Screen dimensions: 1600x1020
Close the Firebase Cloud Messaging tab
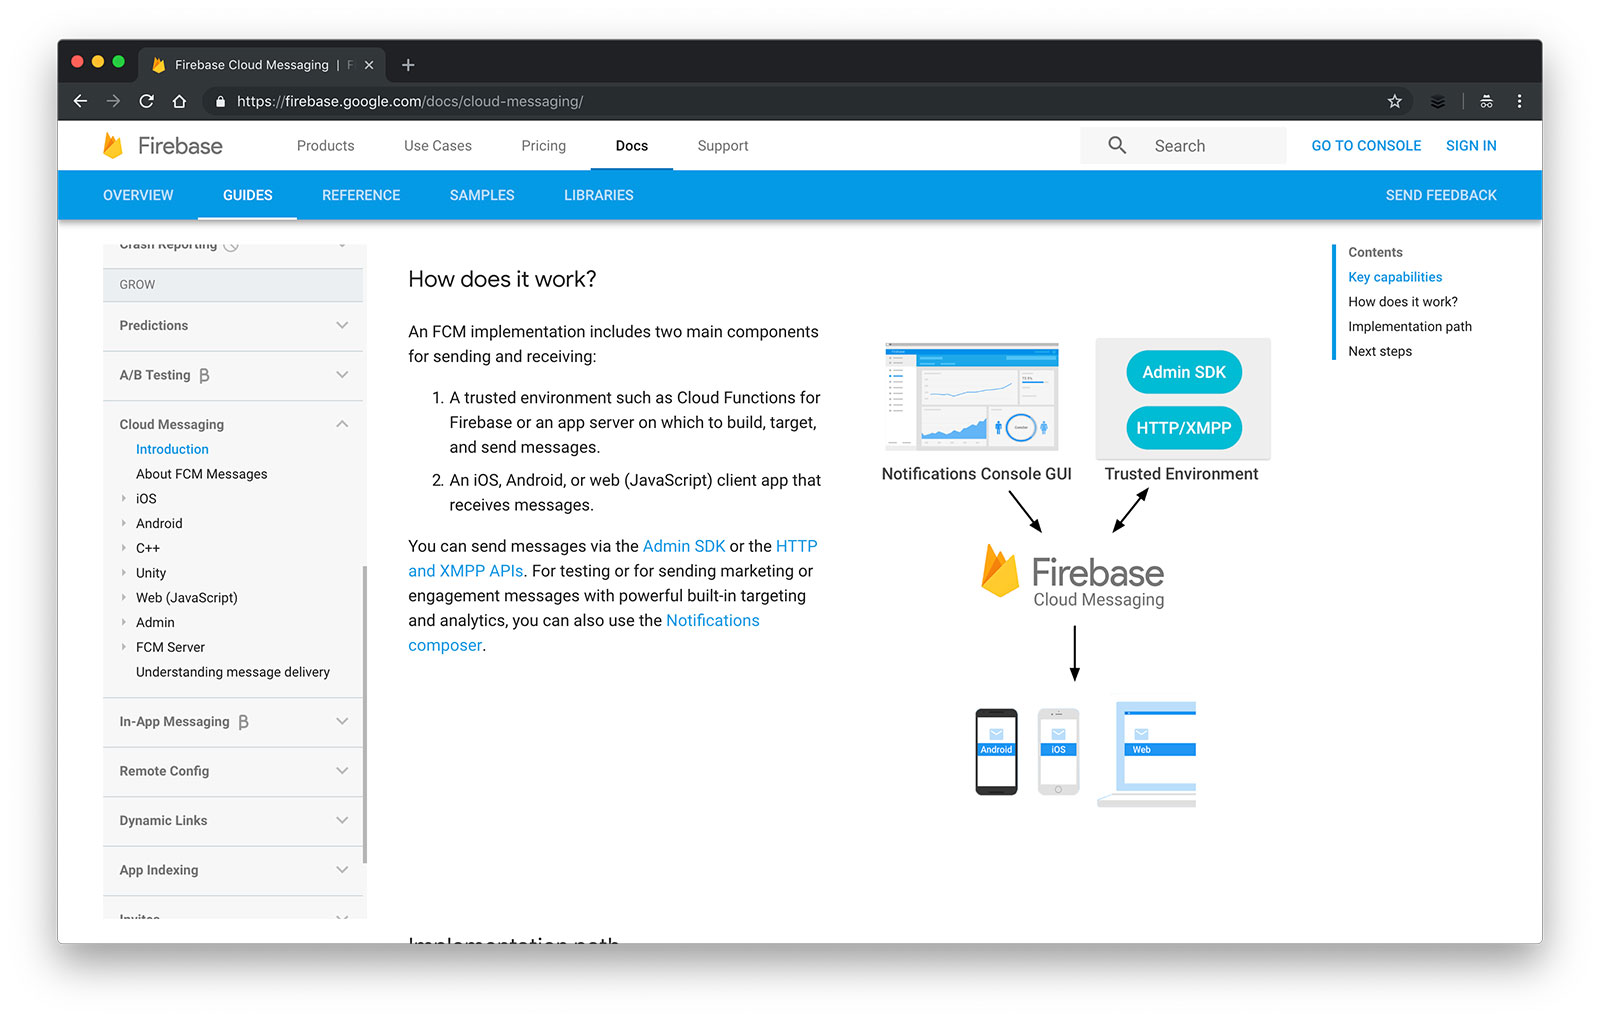click(369, 65)
